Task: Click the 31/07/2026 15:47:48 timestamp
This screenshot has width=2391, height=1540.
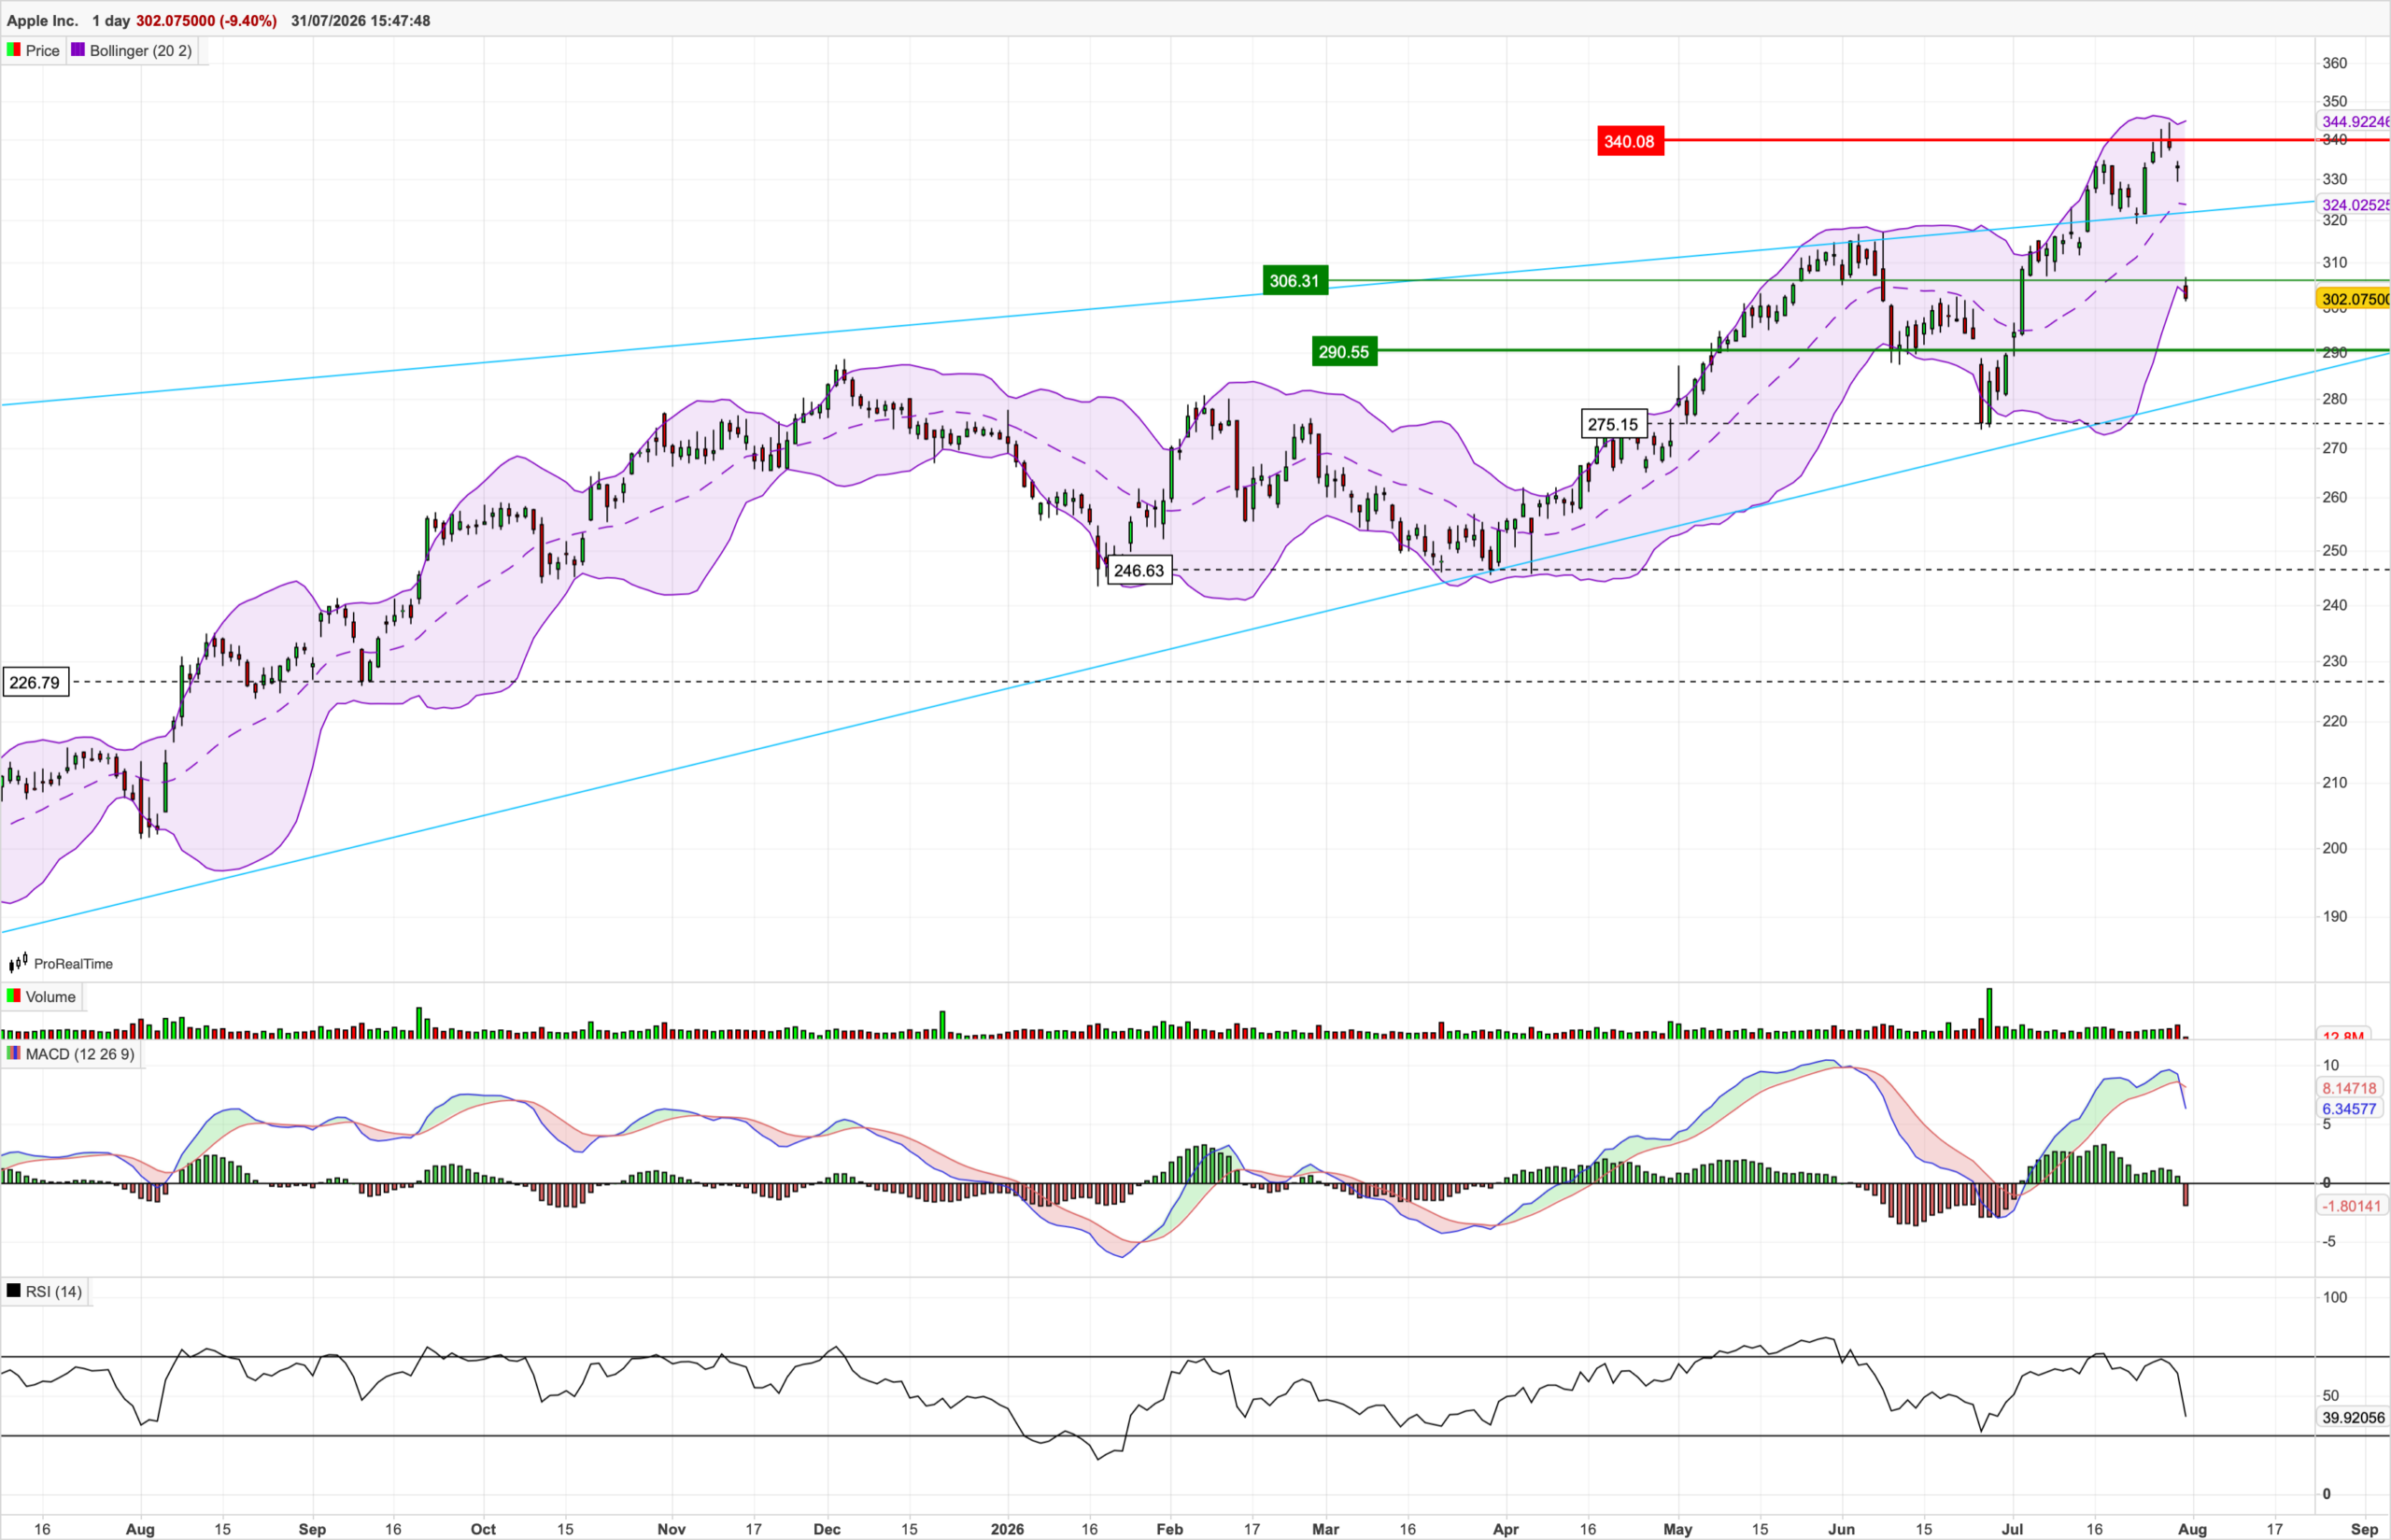Action: tap(361, 21)
